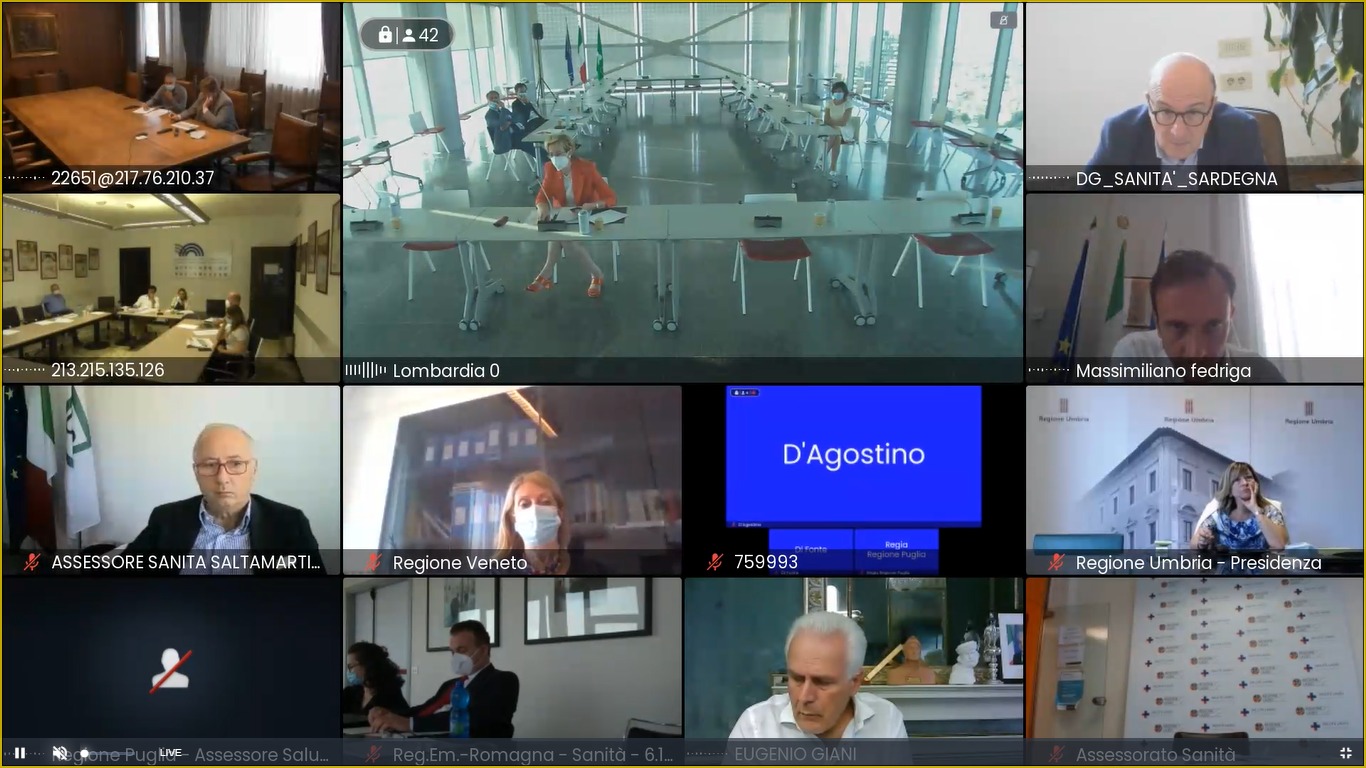Click audio level bars beside Lombardia 0
The height and width of the screenshot is (768, 1366).
365,370
